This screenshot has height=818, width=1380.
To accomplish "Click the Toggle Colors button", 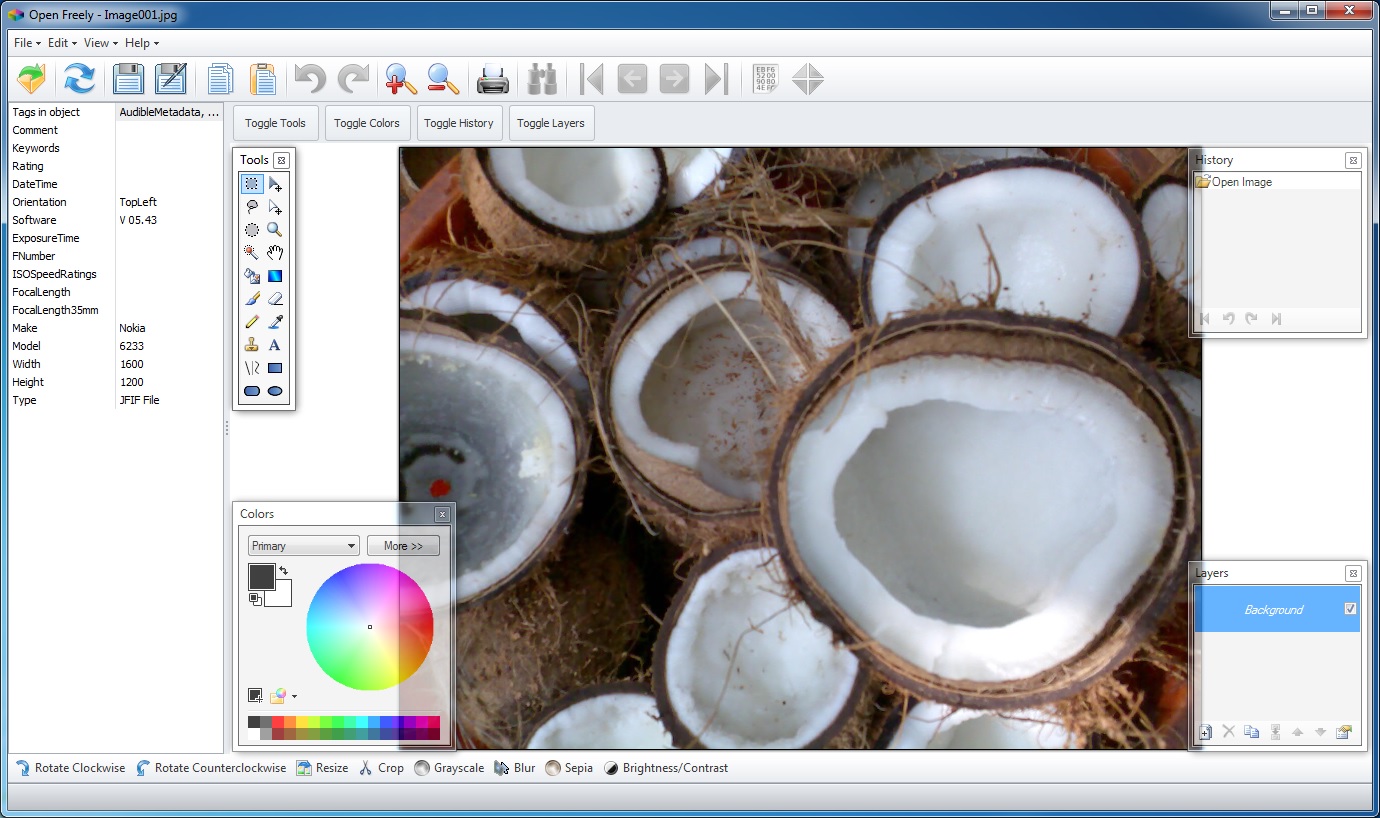I will pyautogui.click(x=367, y=123).
